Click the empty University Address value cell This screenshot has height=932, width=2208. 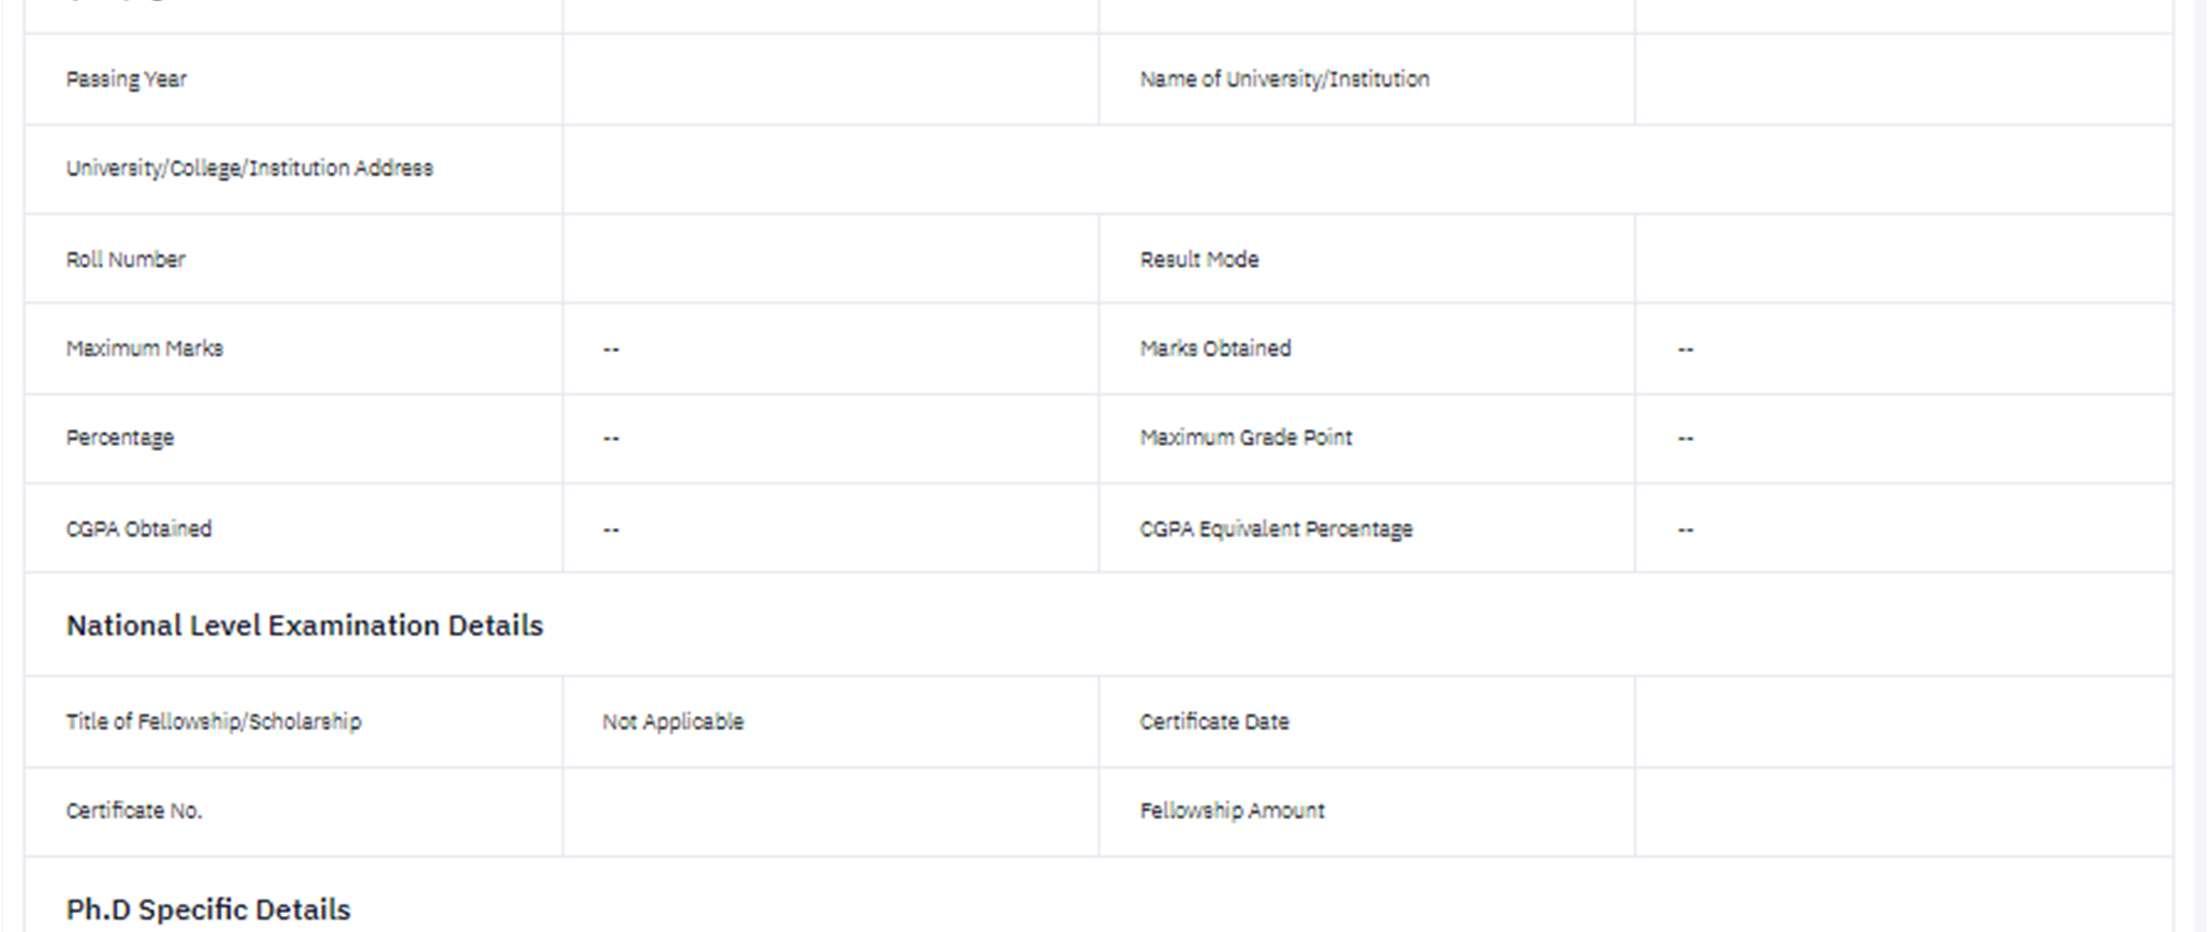tap(1368, 169)
